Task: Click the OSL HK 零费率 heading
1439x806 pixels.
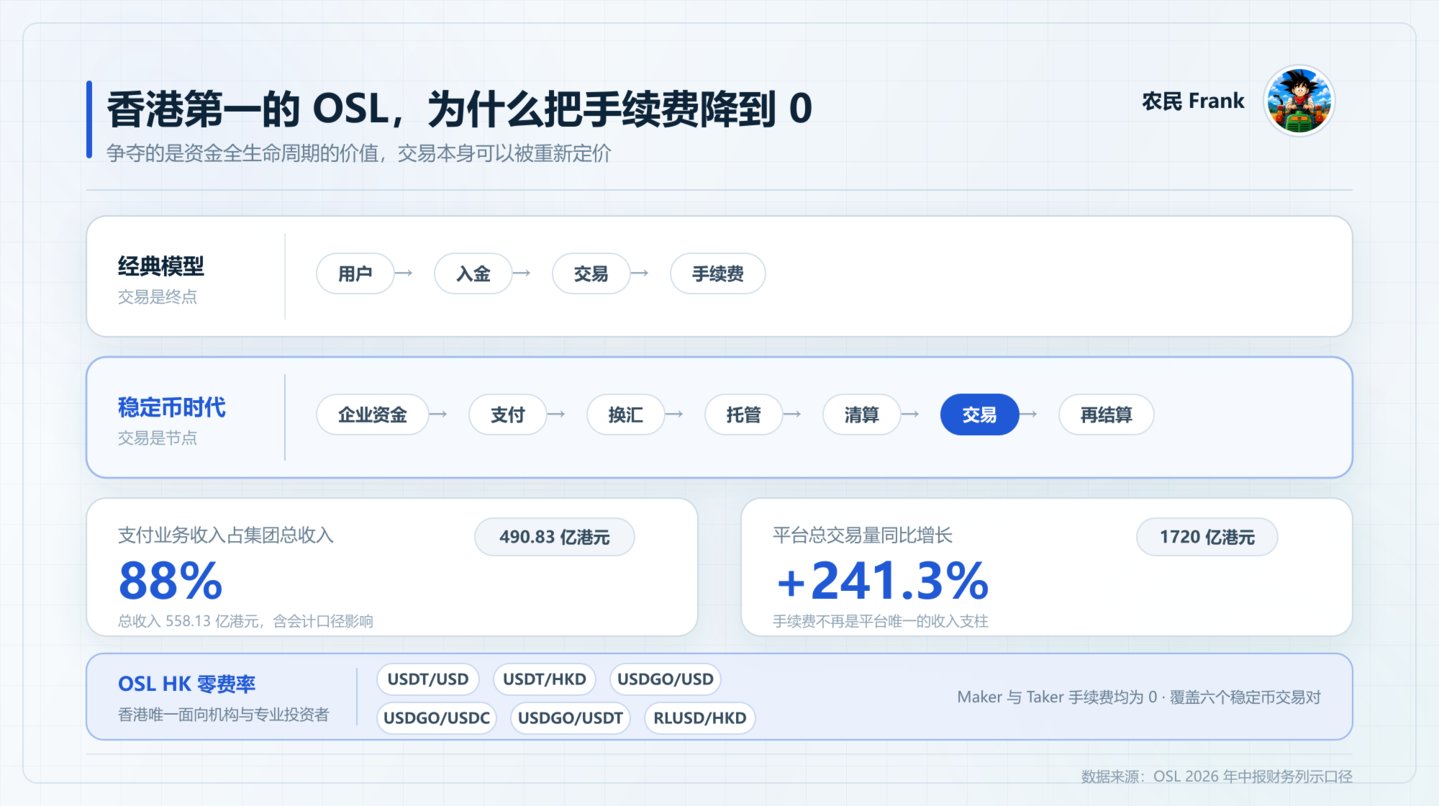Action: click(x=187, y=684)
